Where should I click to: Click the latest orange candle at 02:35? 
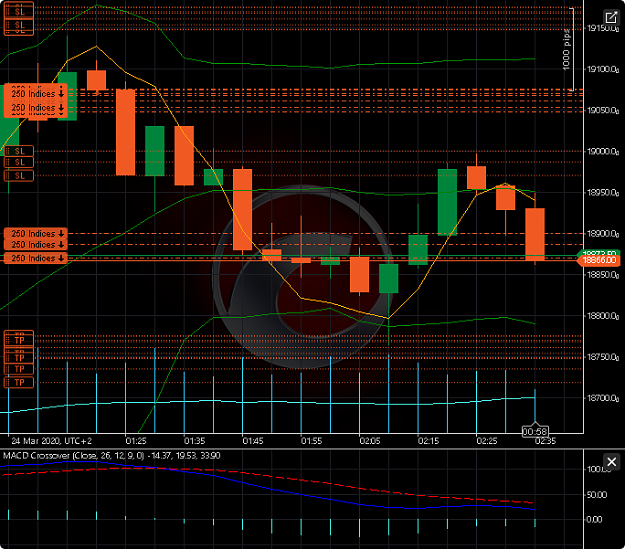[535, 234]
